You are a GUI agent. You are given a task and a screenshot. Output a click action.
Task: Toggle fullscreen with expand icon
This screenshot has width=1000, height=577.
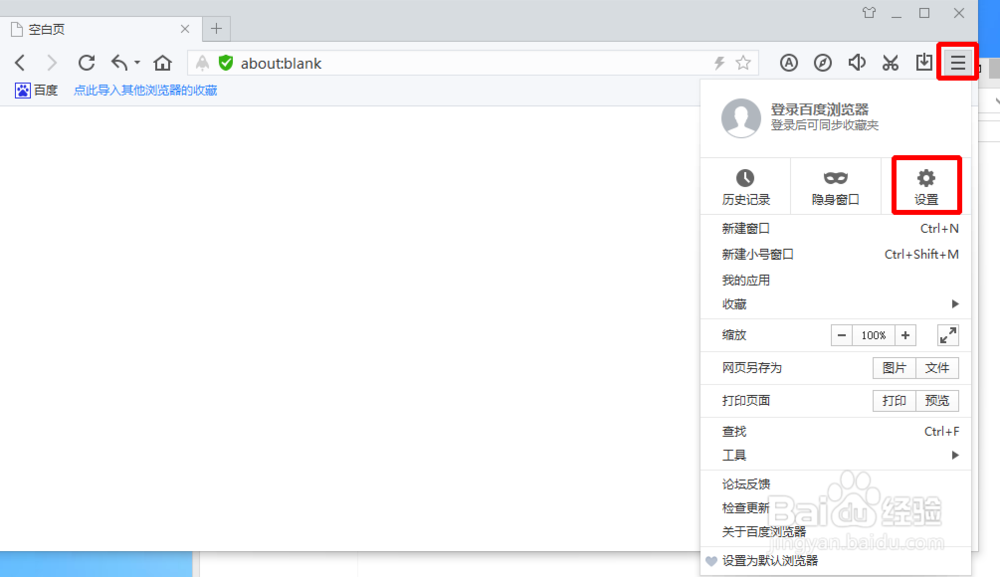[x=948, y=335]
